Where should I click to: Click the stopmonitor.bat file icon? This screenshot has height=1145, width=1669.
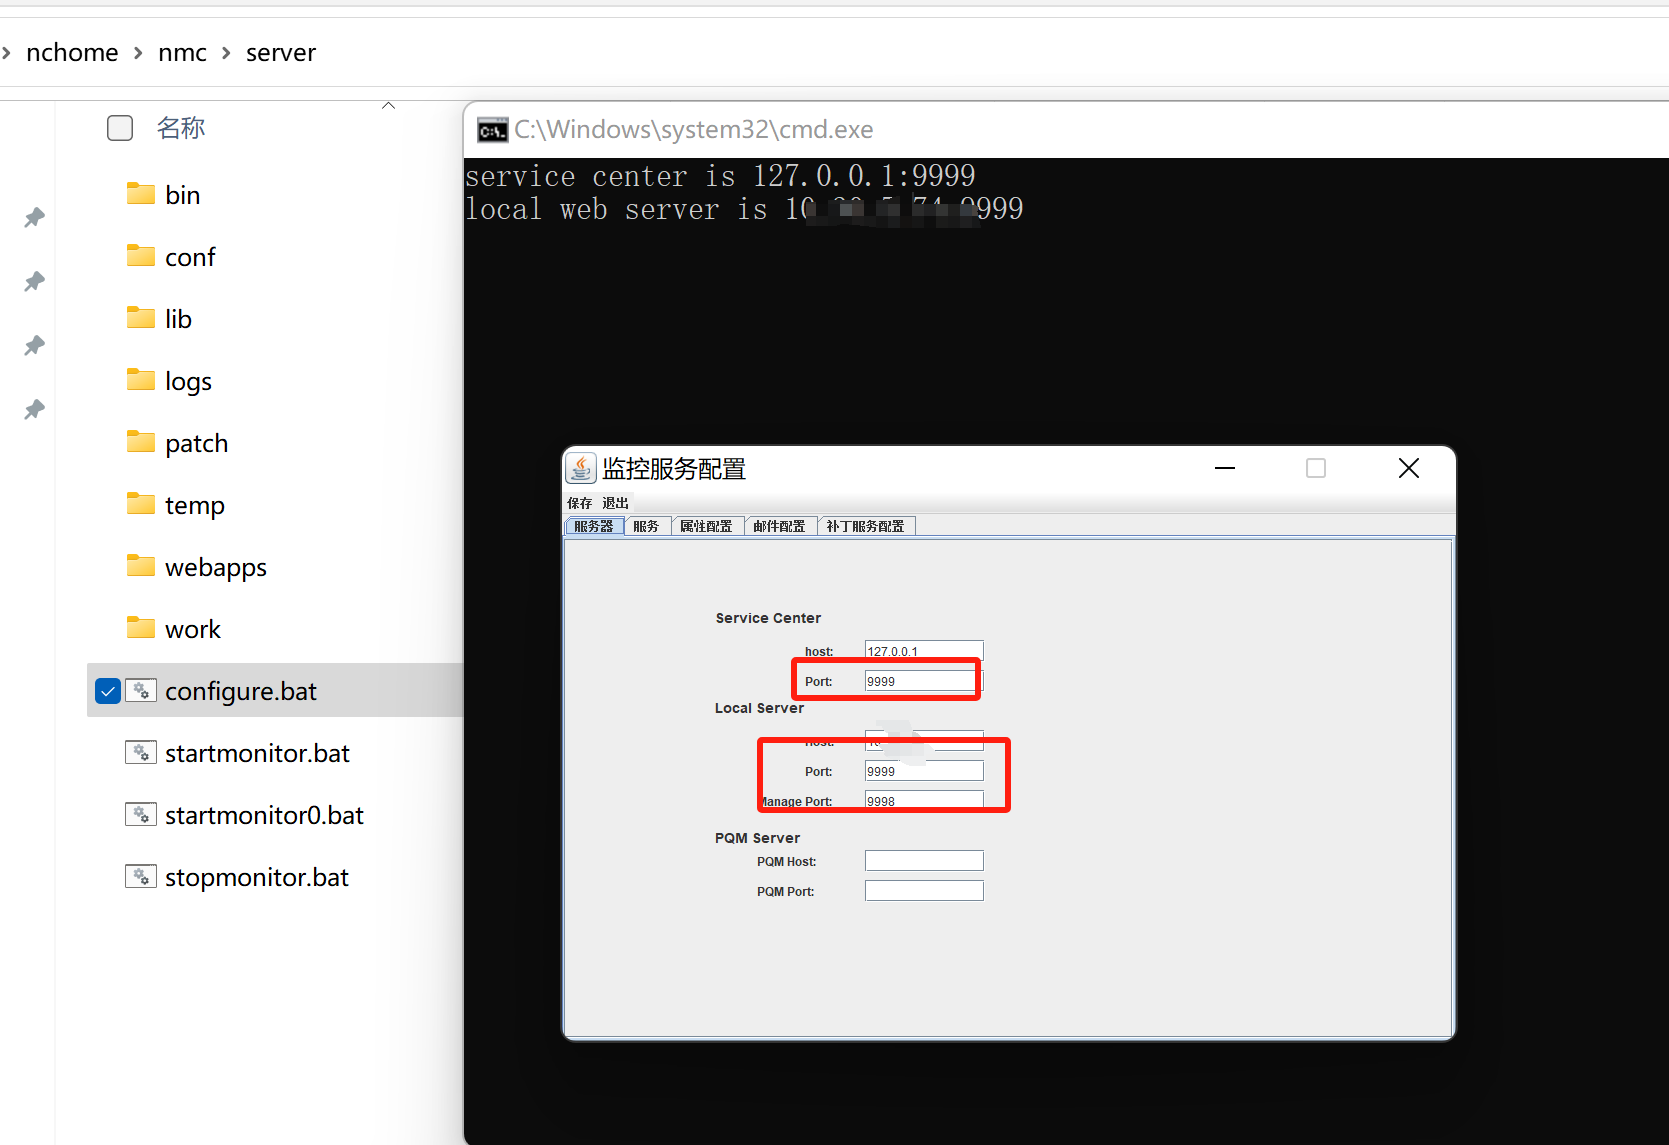[x=141, y=876]
